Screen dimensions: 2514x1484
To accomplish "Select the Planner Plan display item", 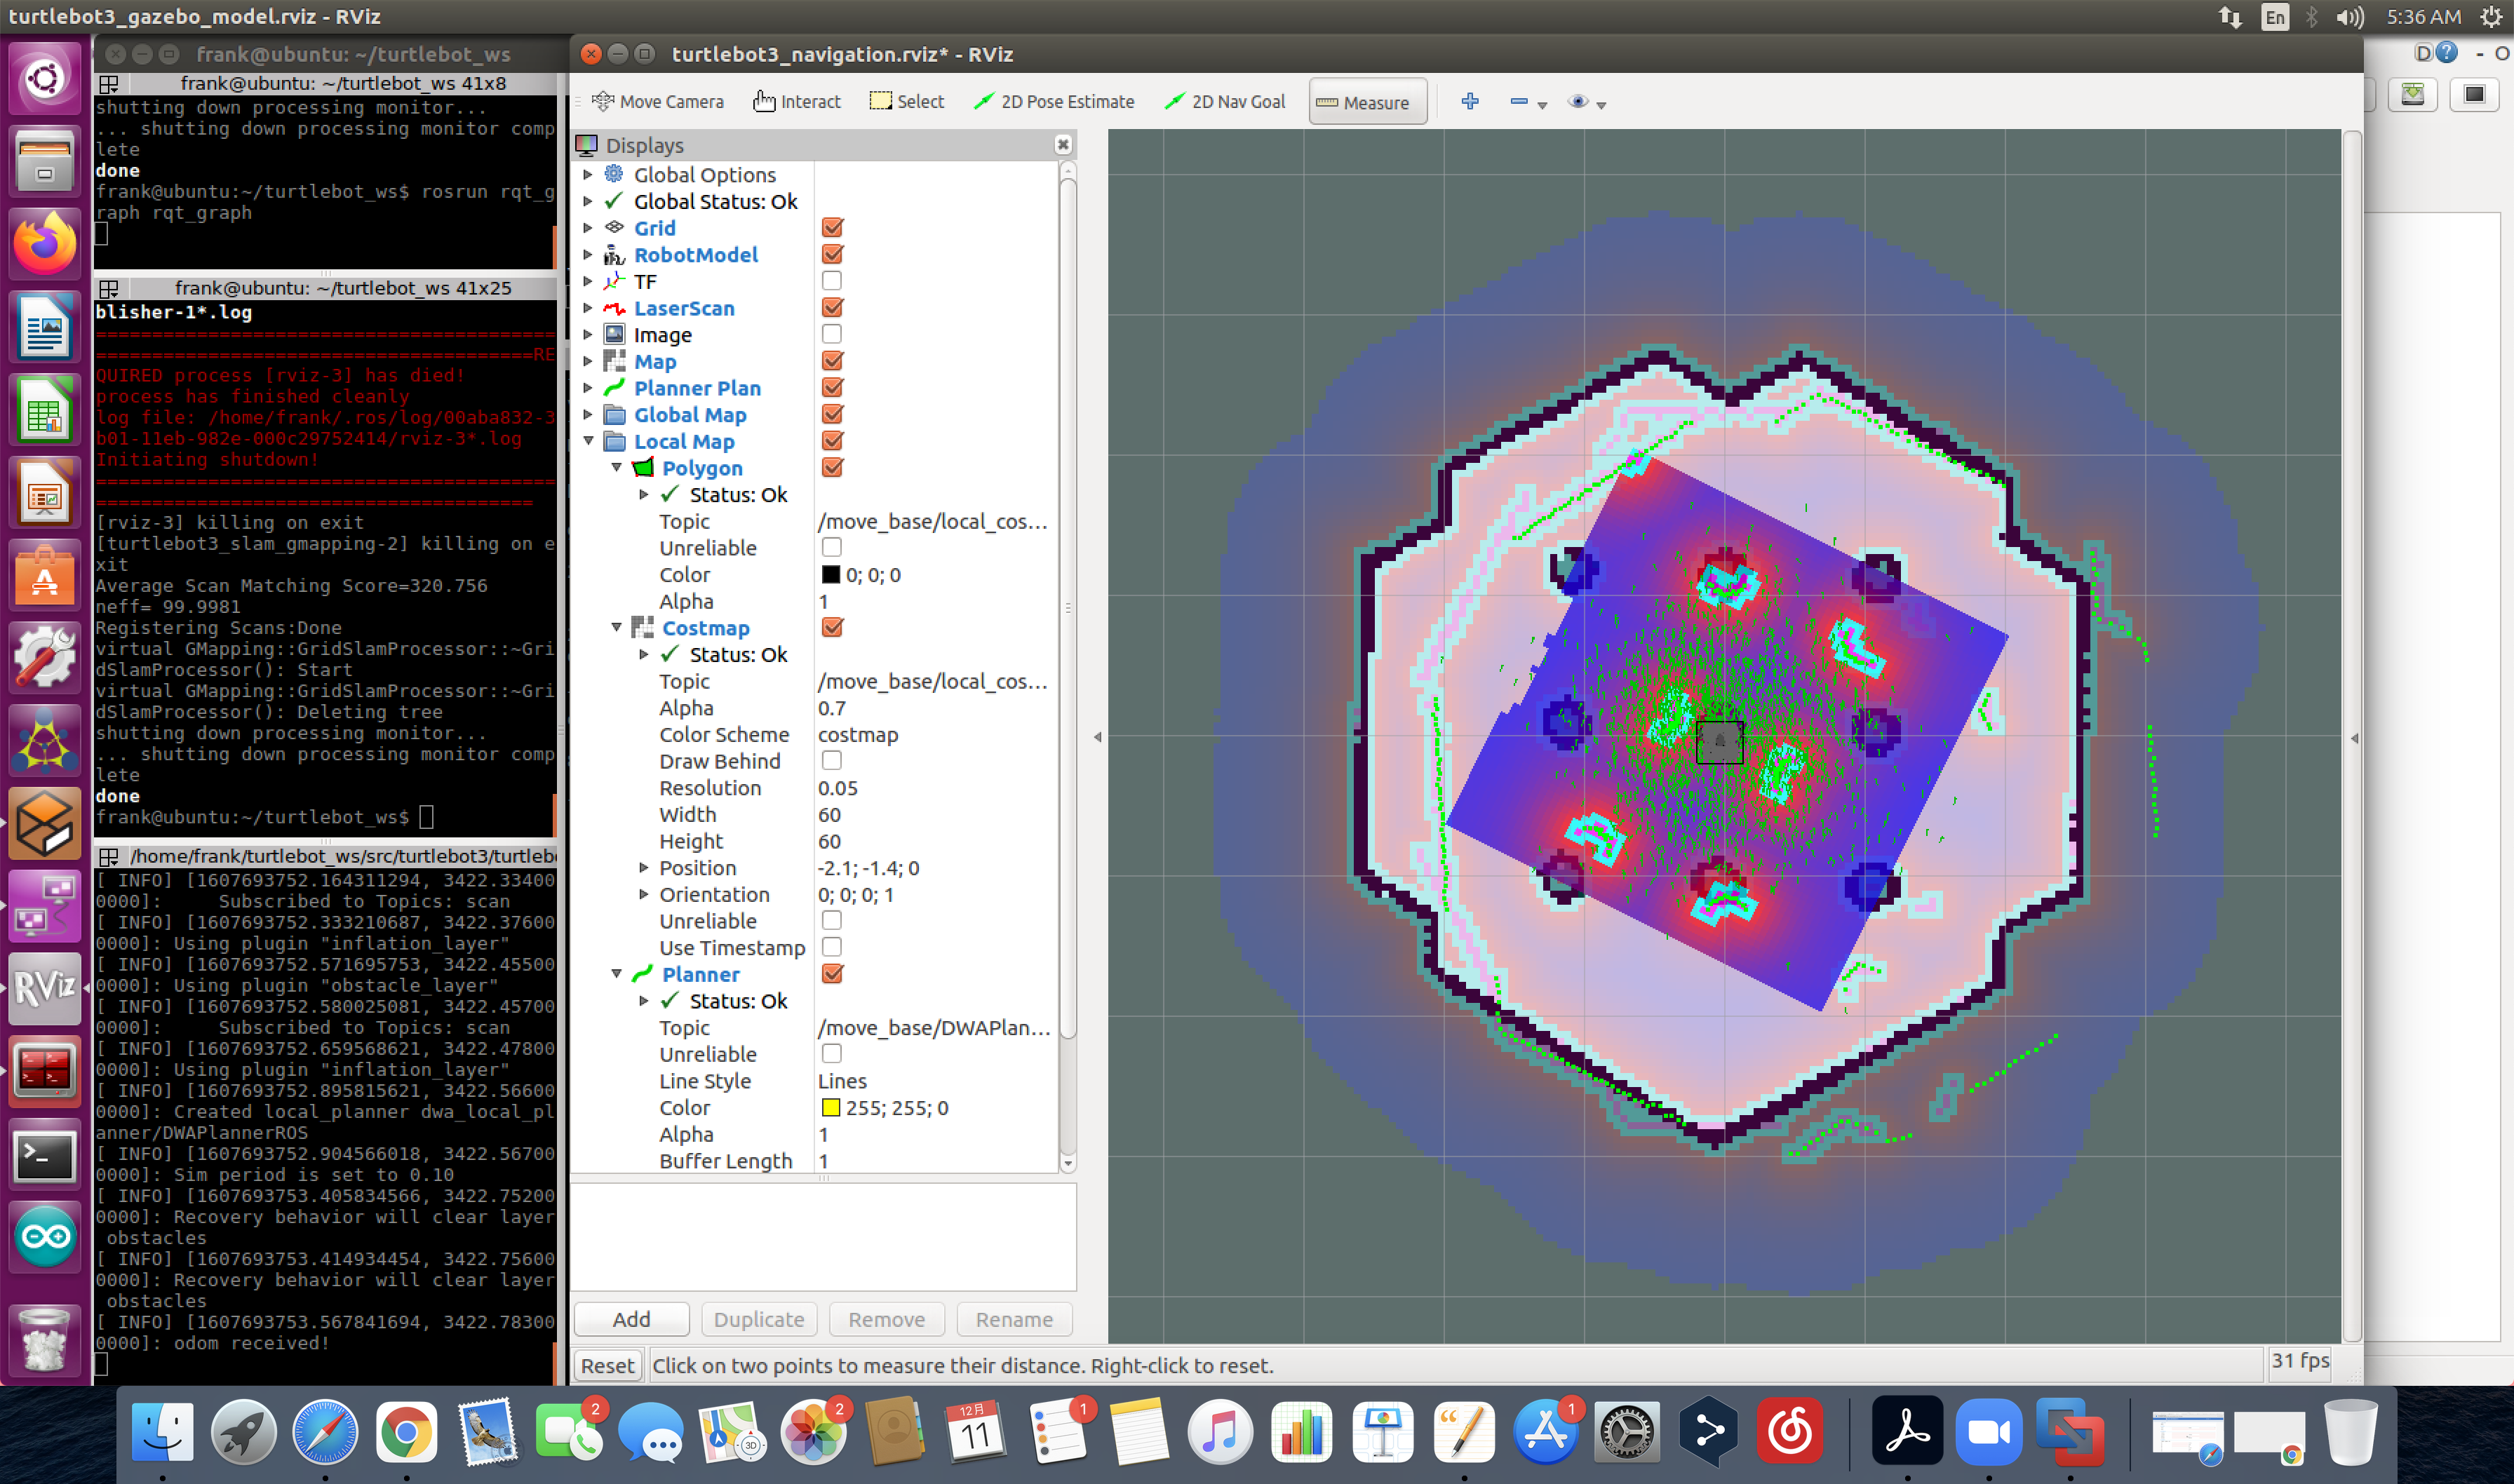I will [697, 388].
